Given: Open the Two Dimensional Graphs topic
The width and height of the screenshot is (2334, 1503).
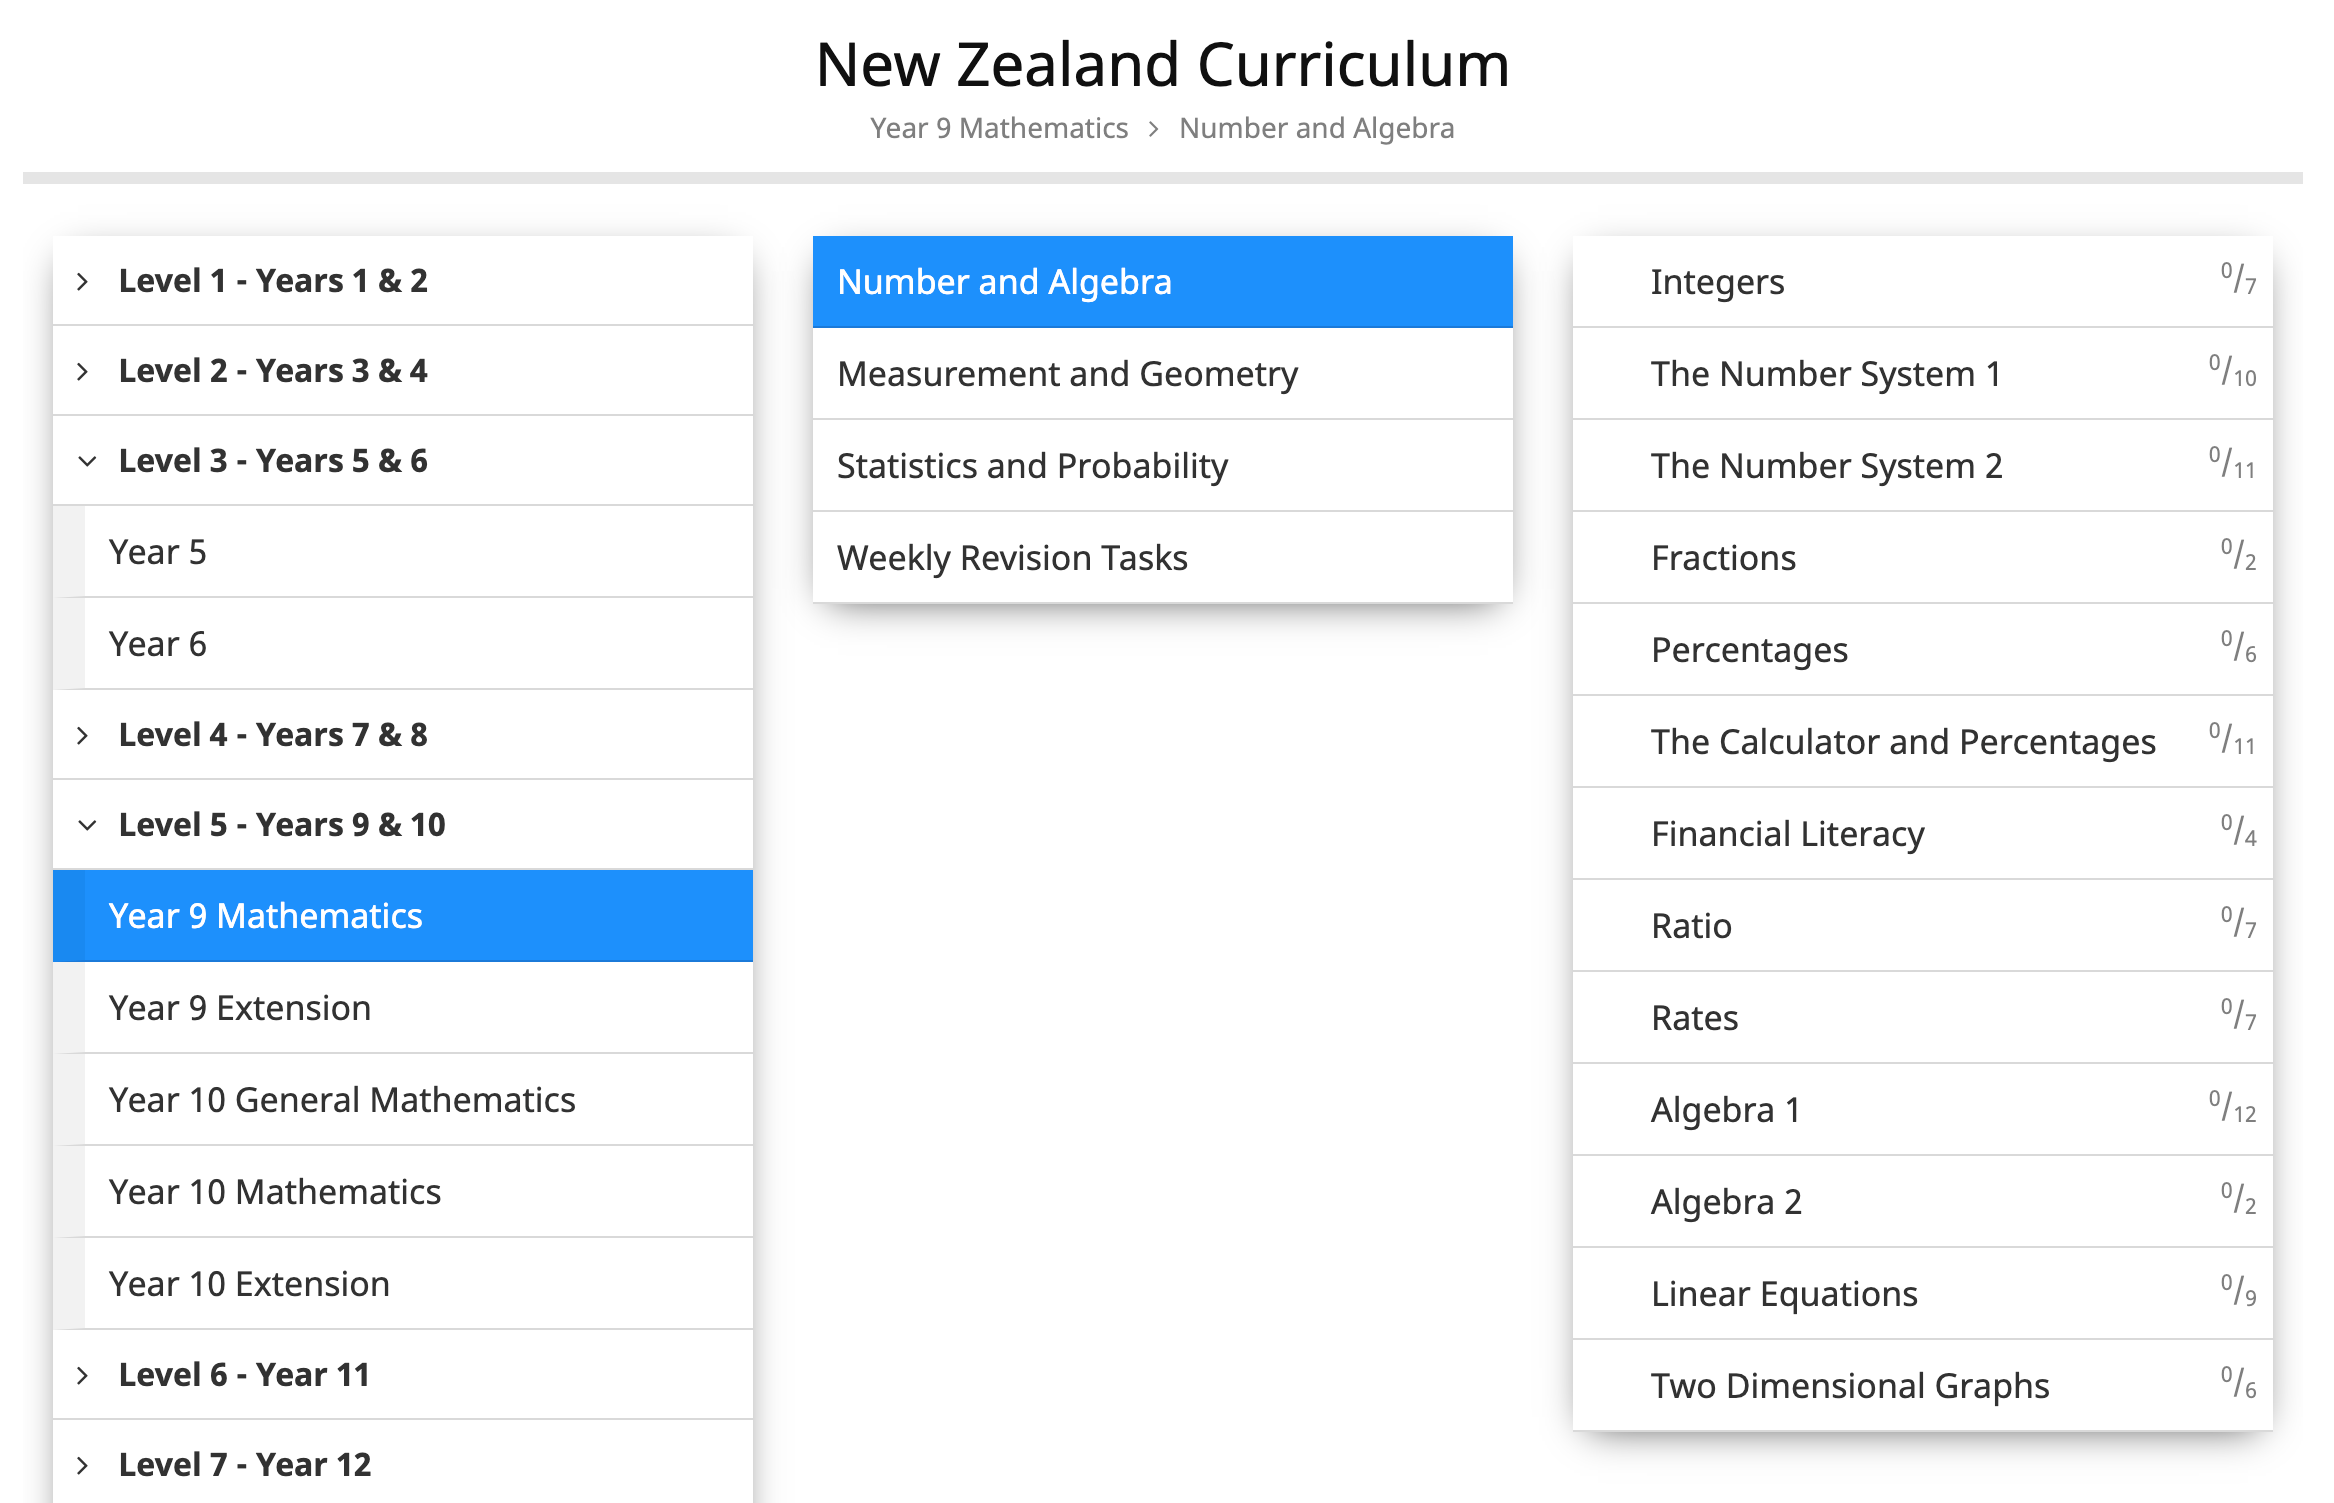Looking at the screenshot, I should tap(1849, 1385).
